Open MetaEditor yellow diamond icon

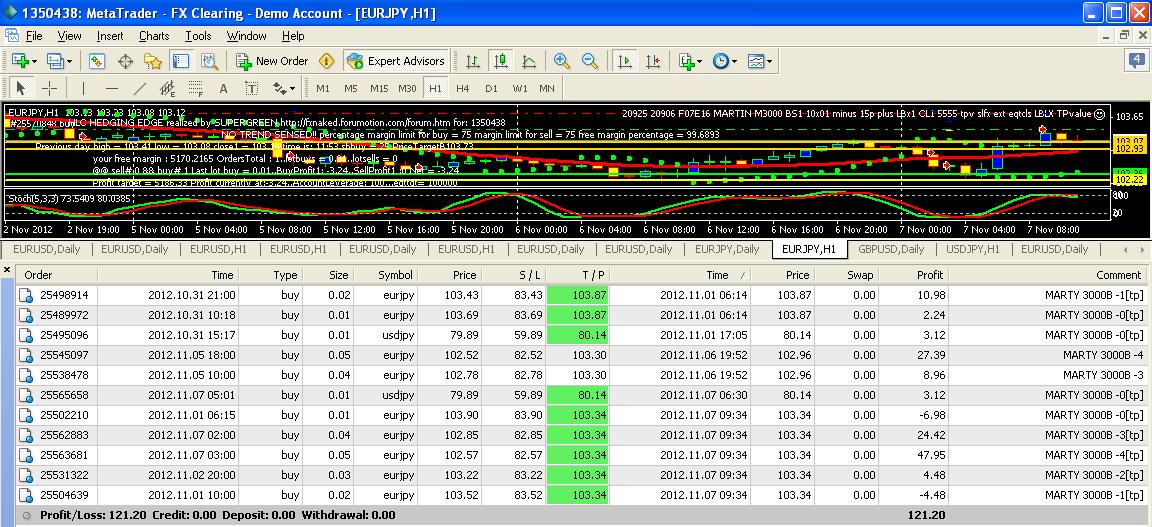pyautogui.click(x=327, y=61)
